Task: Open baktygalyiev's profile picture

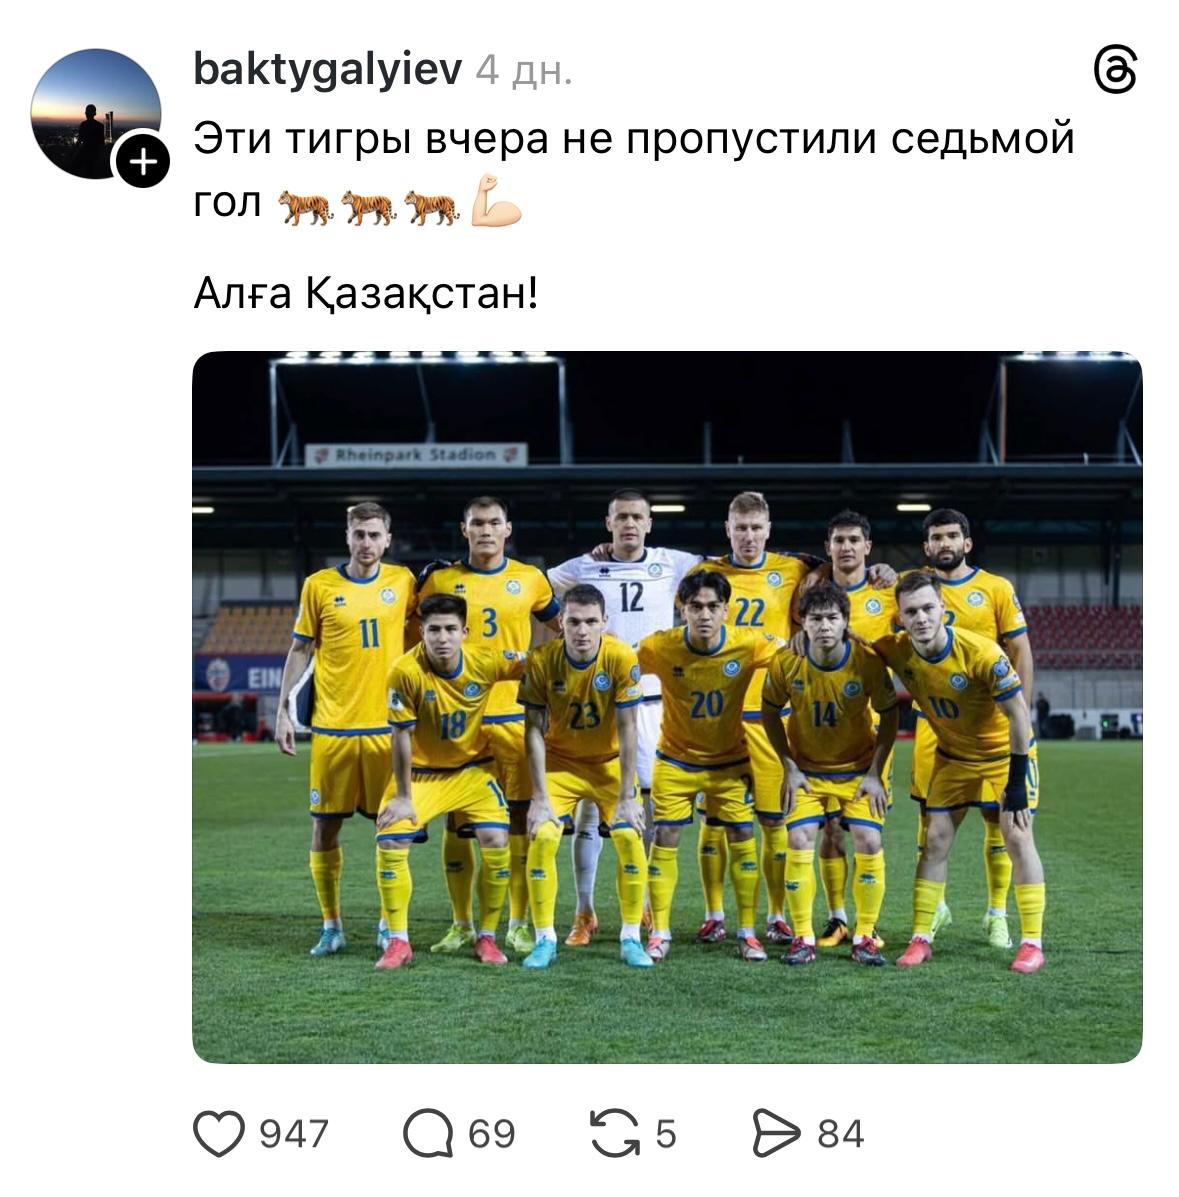Action: (x=95, y=114)
